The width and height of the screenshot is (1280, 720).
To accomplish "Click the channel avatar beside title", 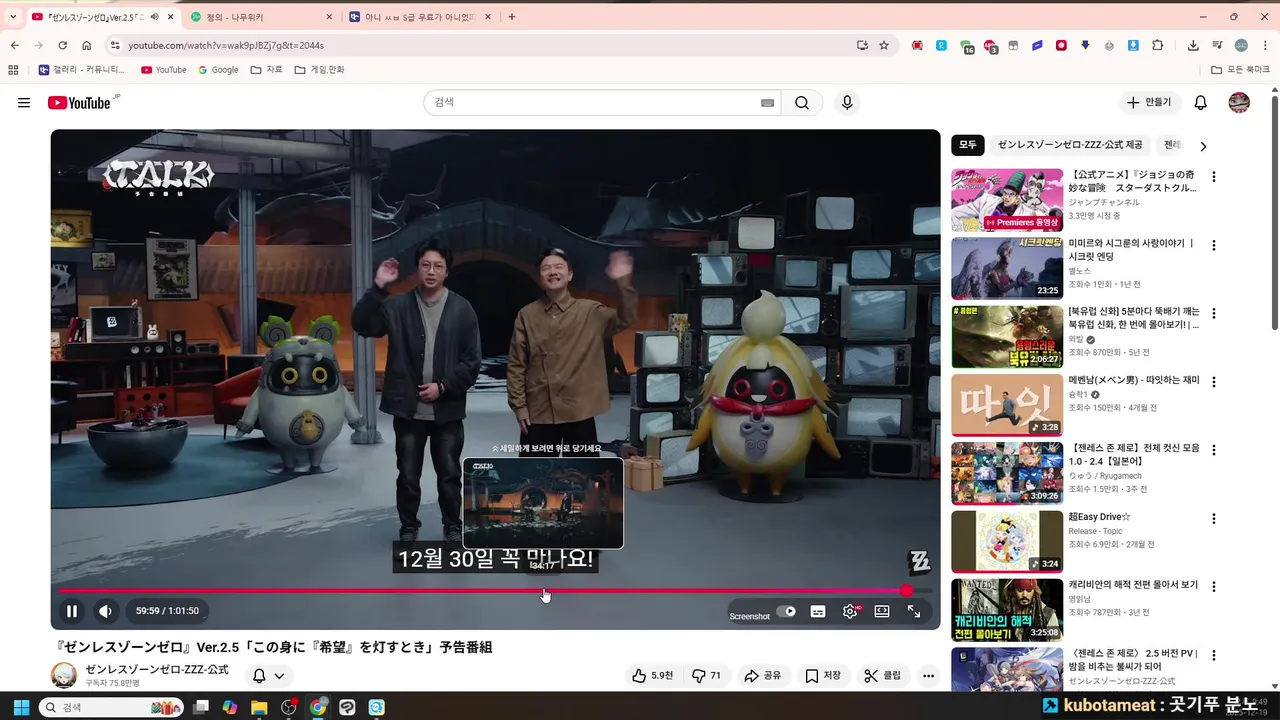I will [x=64, y=675].
